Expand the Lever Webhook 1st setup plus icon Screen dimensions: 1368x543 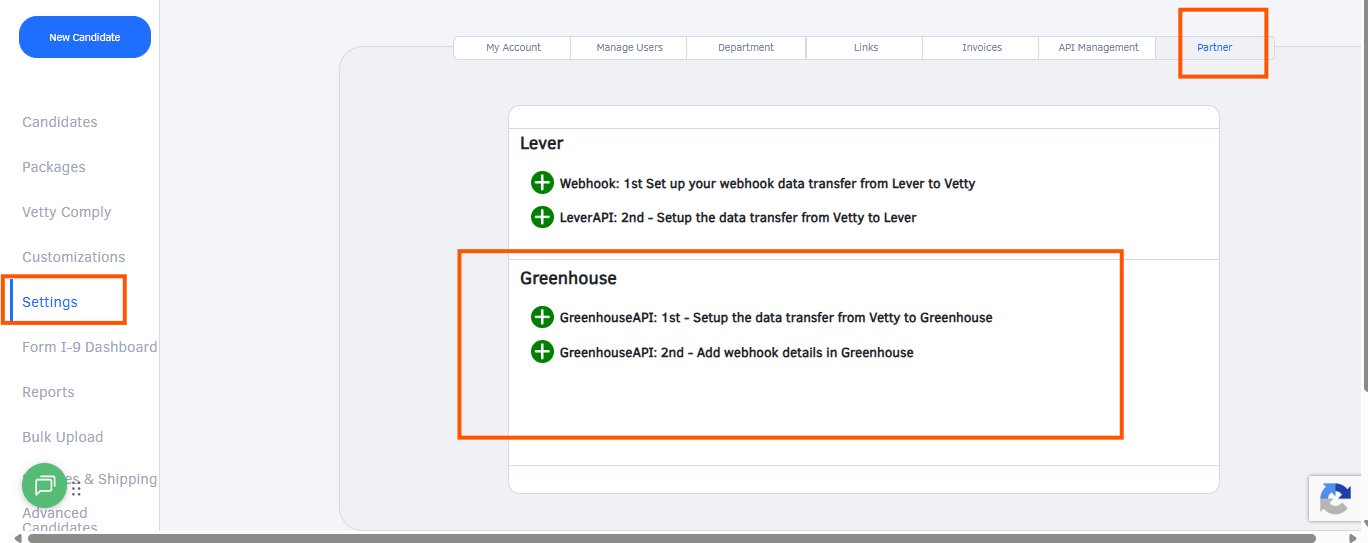coord(542,183)
